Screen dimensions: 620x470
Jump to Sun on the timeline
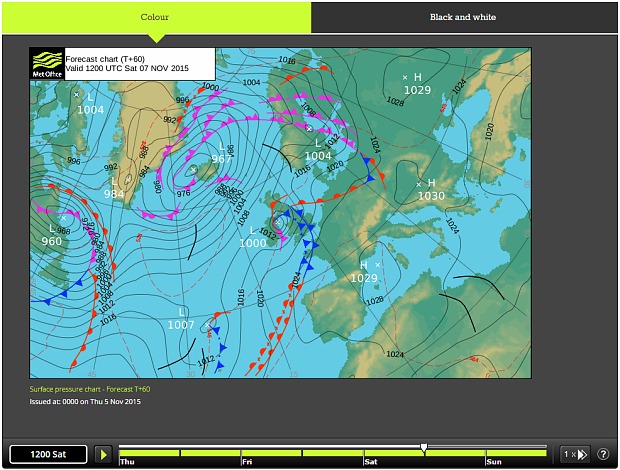coord(493,462)
